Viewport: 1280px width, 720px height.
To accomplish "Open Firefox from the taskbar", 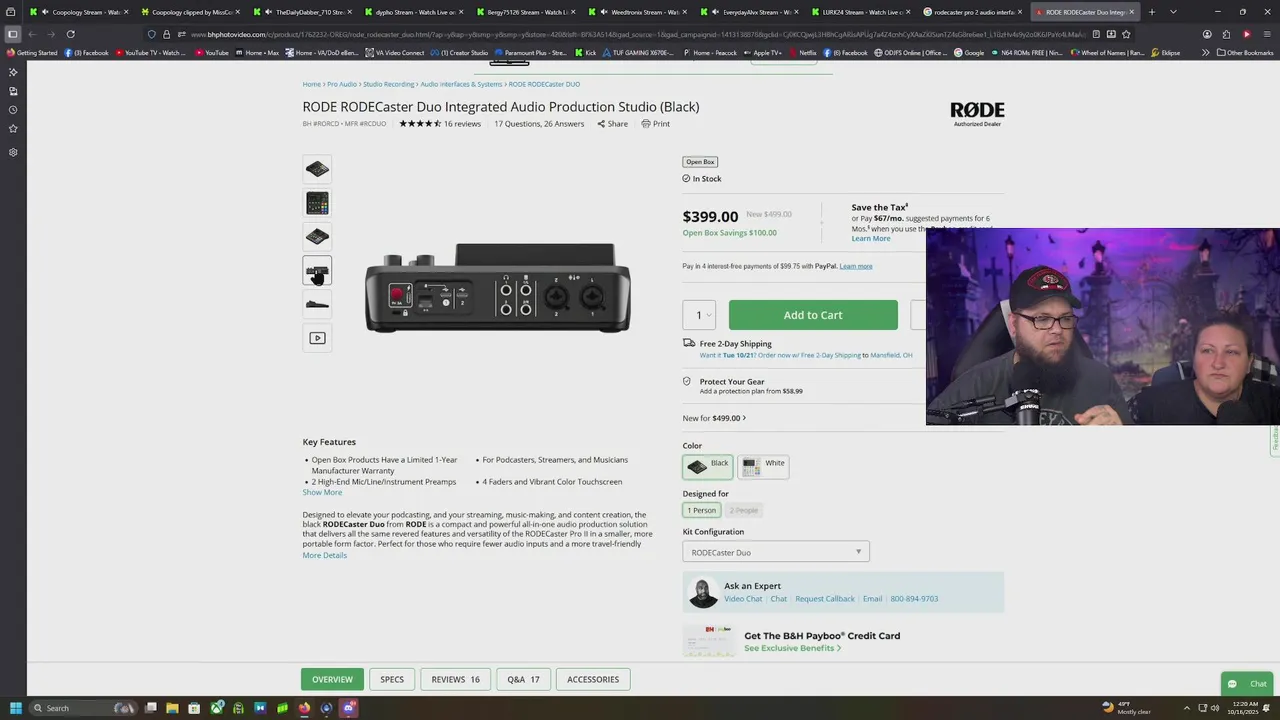I will pos(304,708).
